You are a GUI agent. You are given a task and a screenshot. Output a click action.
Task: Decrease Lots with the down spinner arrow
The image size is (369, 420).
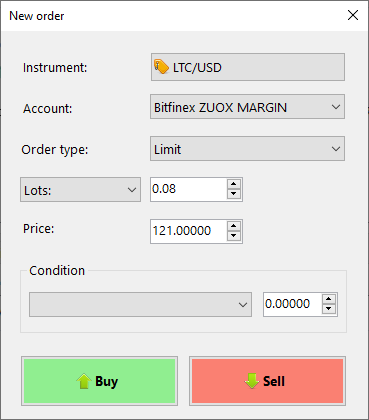click(234, 194)
